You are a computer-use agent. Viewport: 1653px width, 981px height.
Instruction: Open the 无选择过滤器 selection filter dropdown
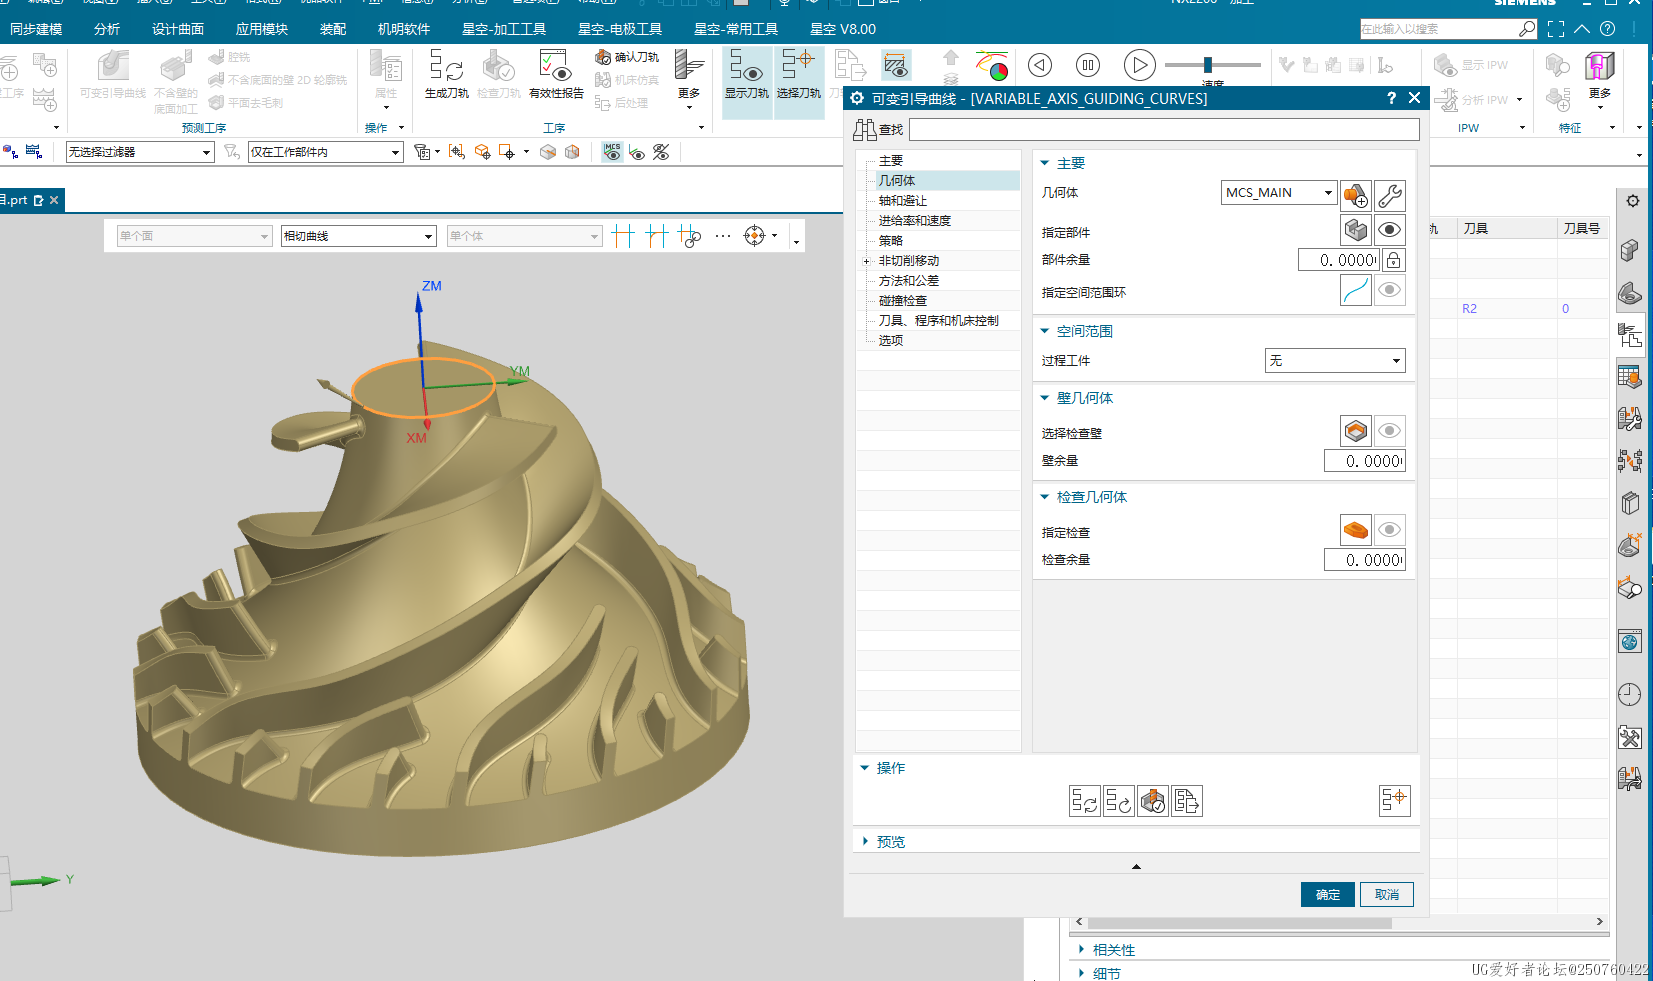140,152
